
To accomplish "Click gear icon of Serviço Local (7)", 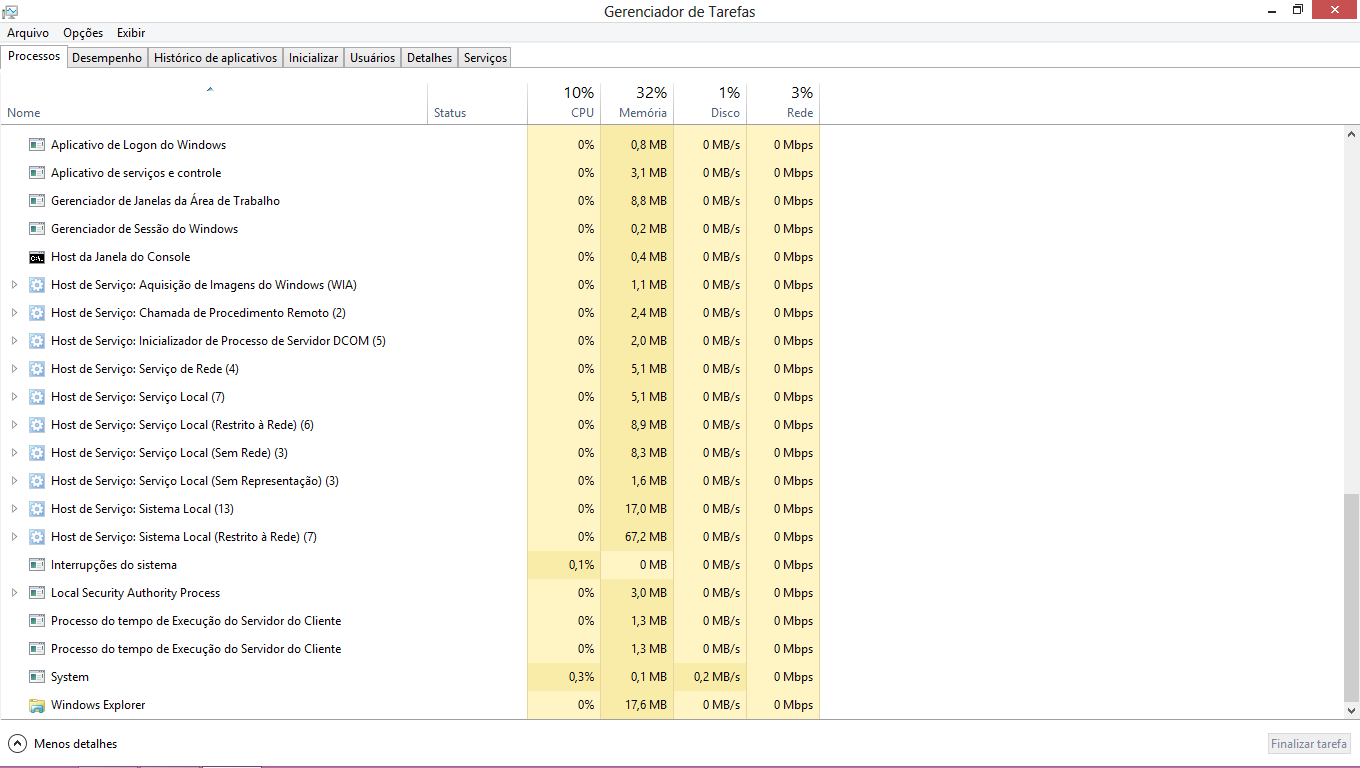I will tap(37, 397).
